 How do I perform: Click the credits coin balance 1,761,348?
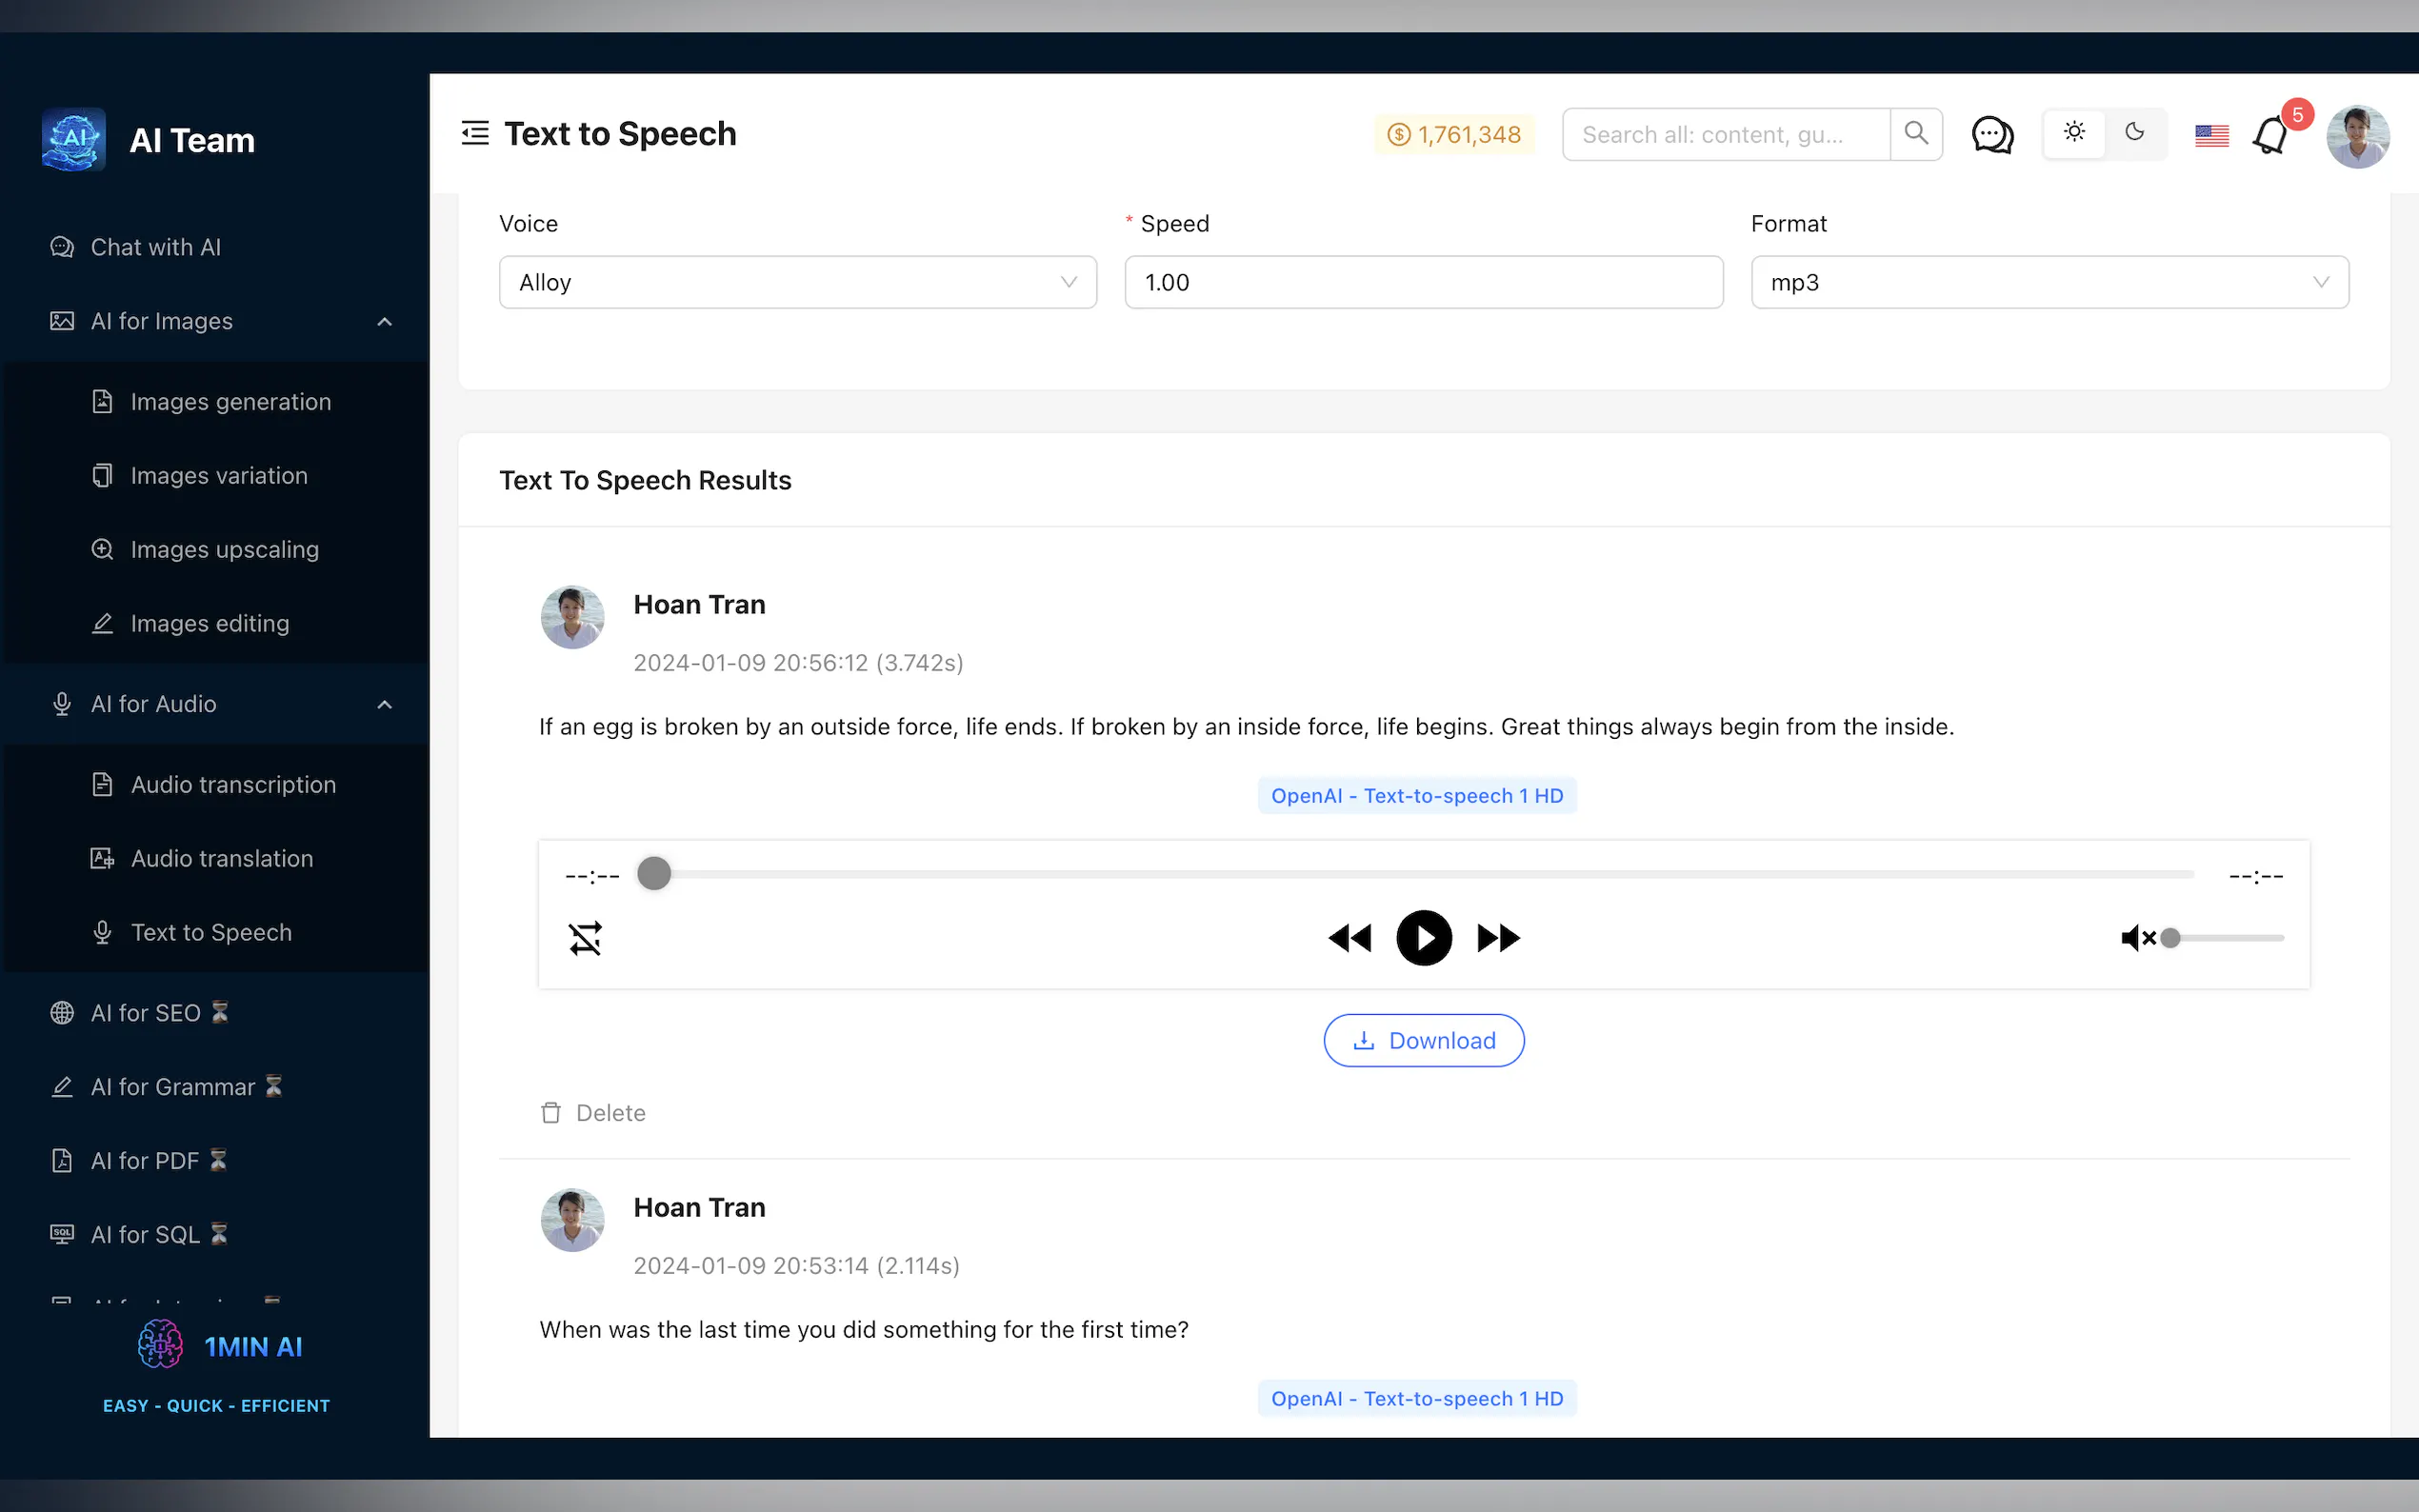tap(1454, 134)
